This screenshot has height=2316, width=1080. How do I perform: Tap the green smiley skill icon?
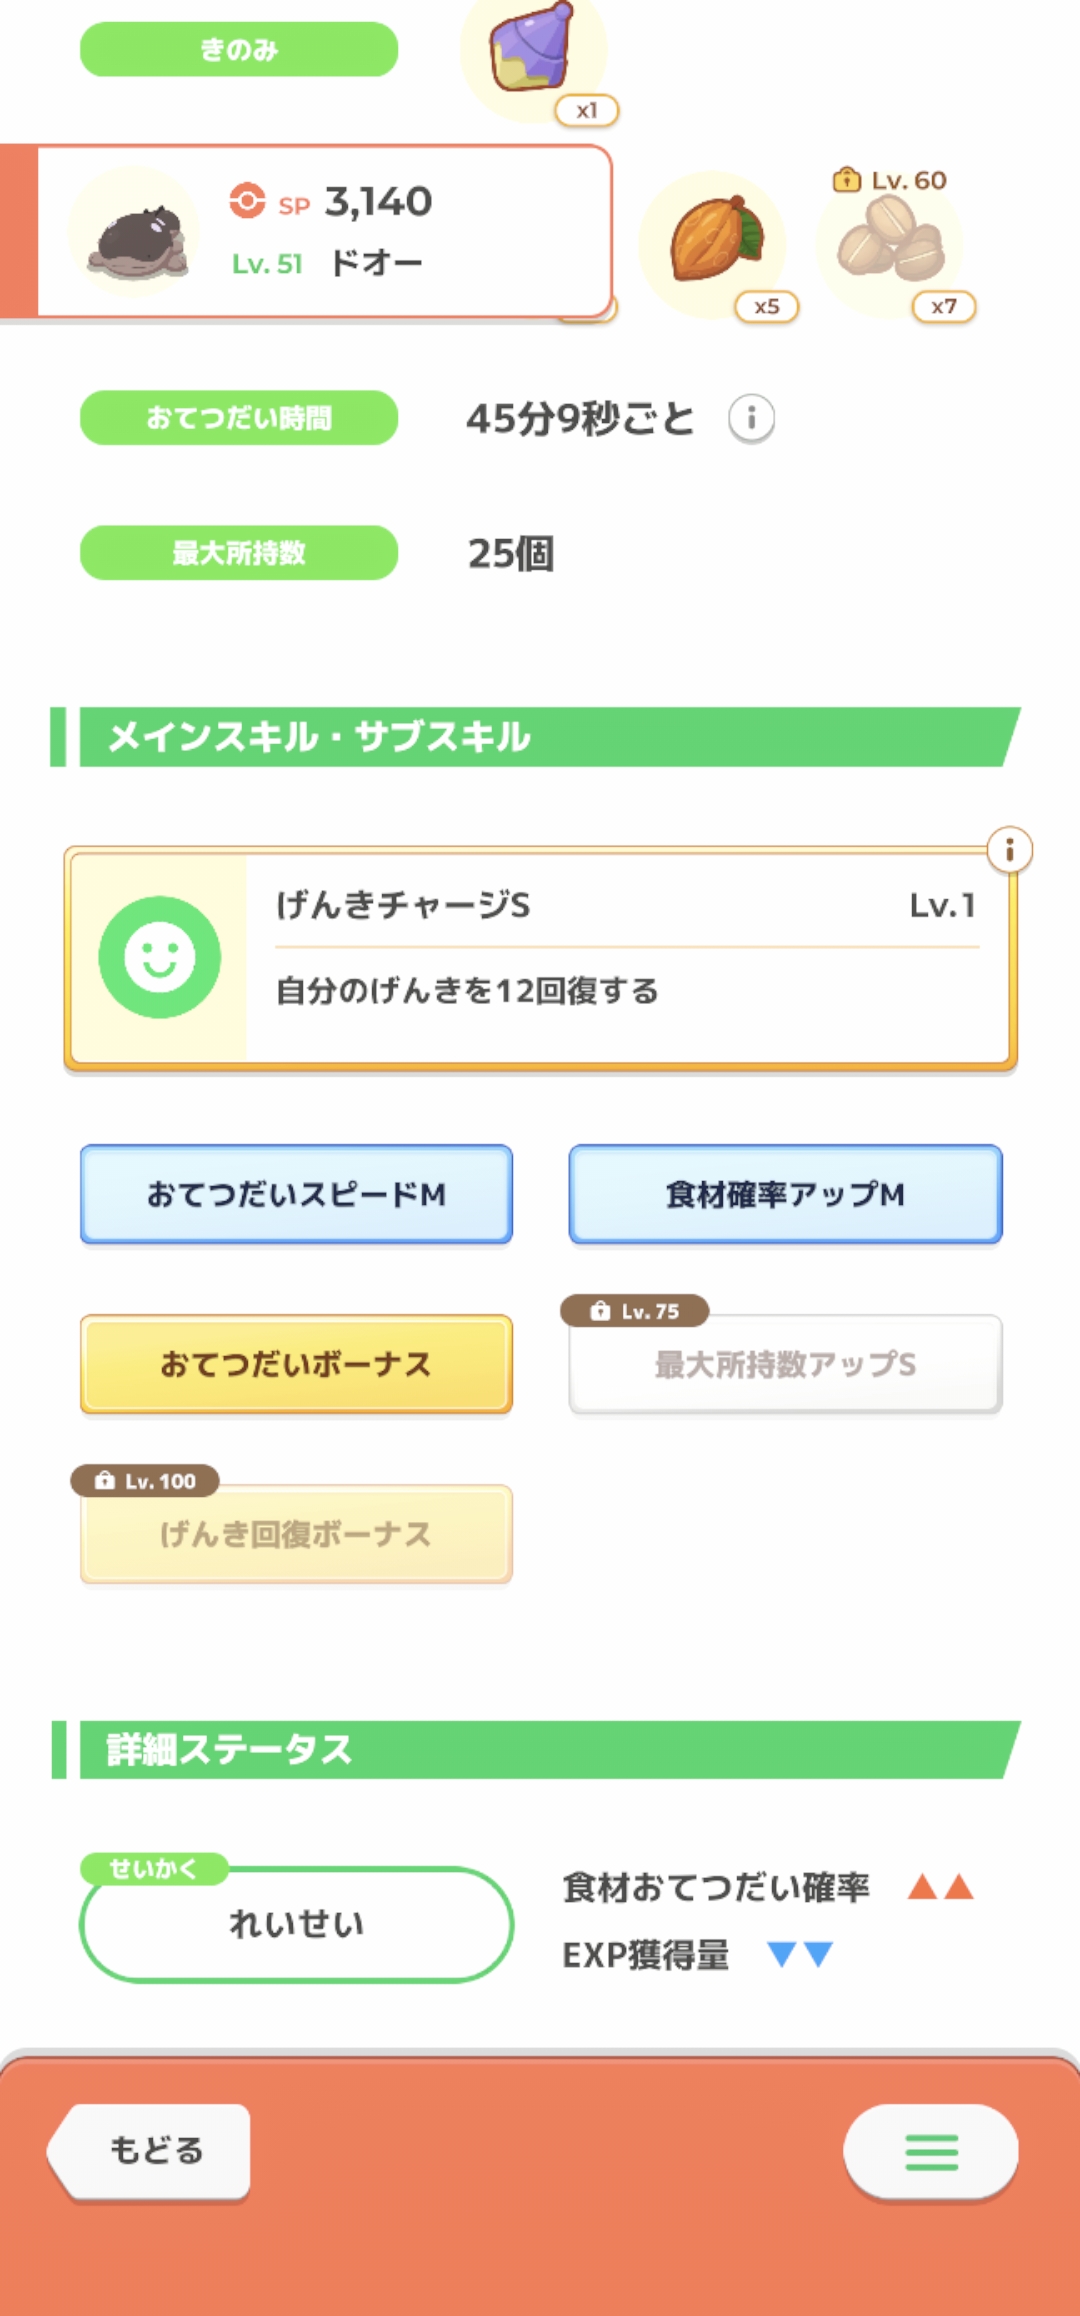click(x=160, y=957)
